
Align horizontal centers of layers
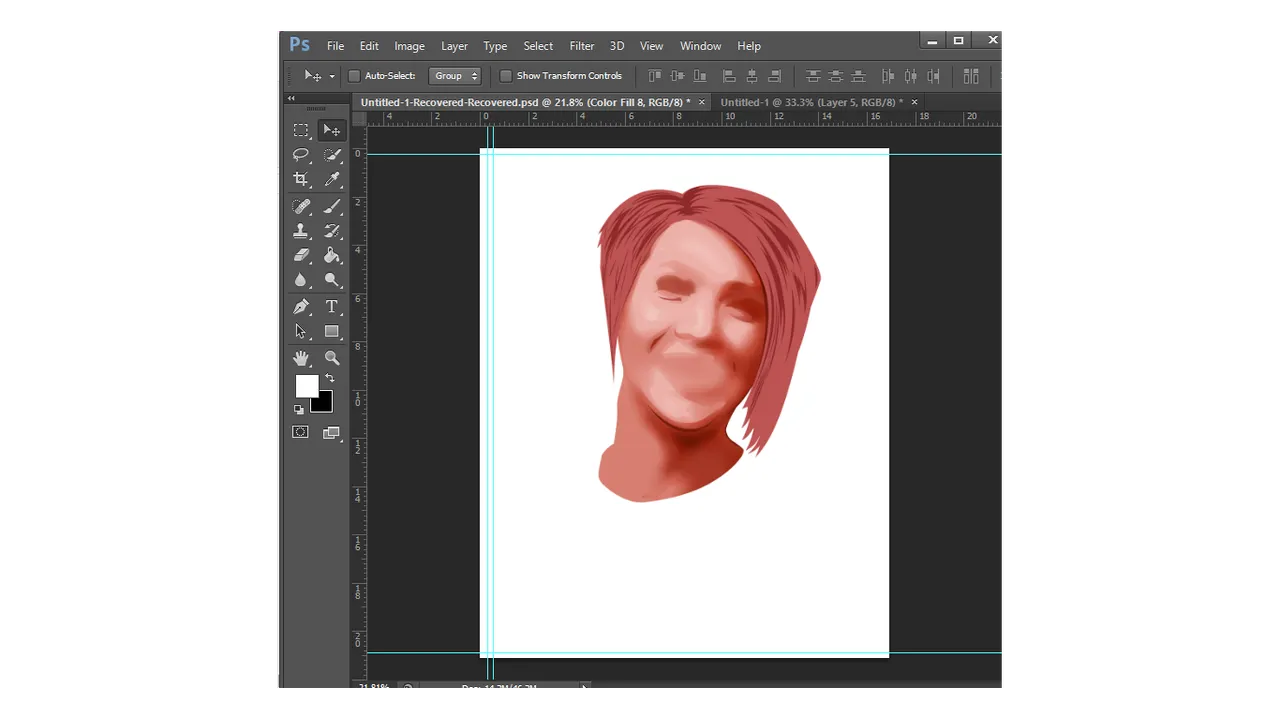(x=752, y=76)
